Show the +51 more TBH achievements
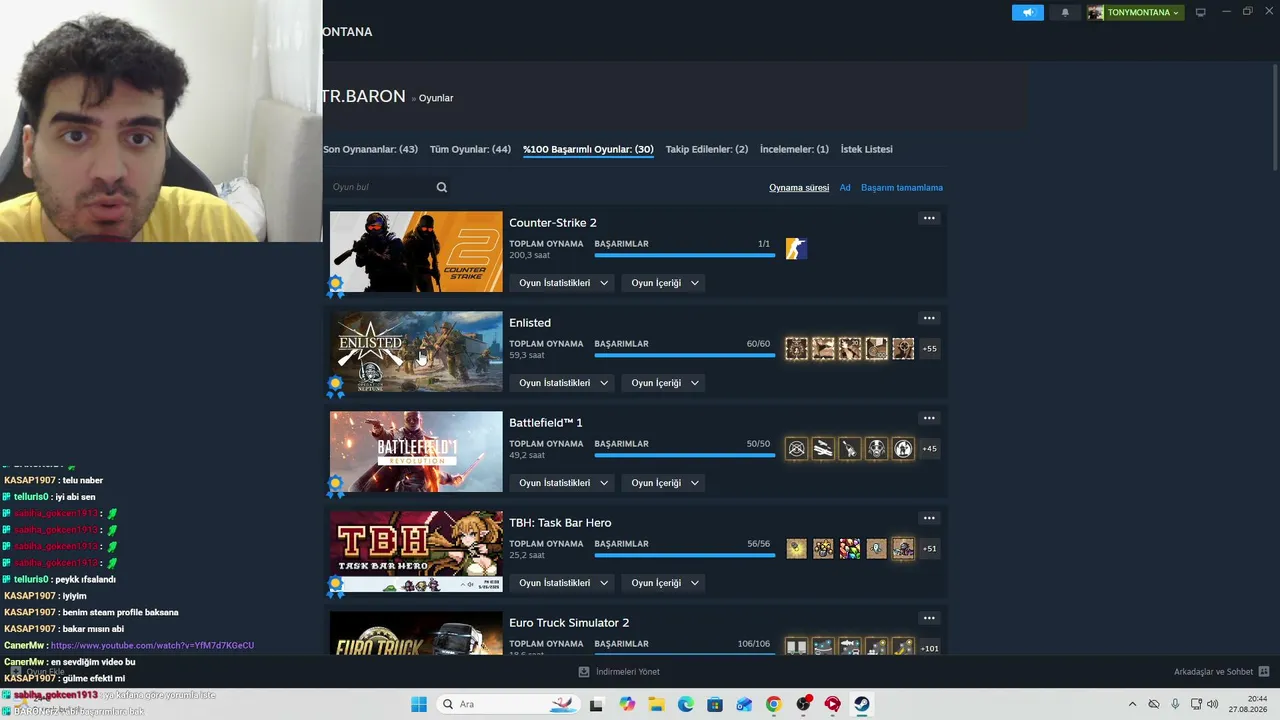 pos(930,548)
